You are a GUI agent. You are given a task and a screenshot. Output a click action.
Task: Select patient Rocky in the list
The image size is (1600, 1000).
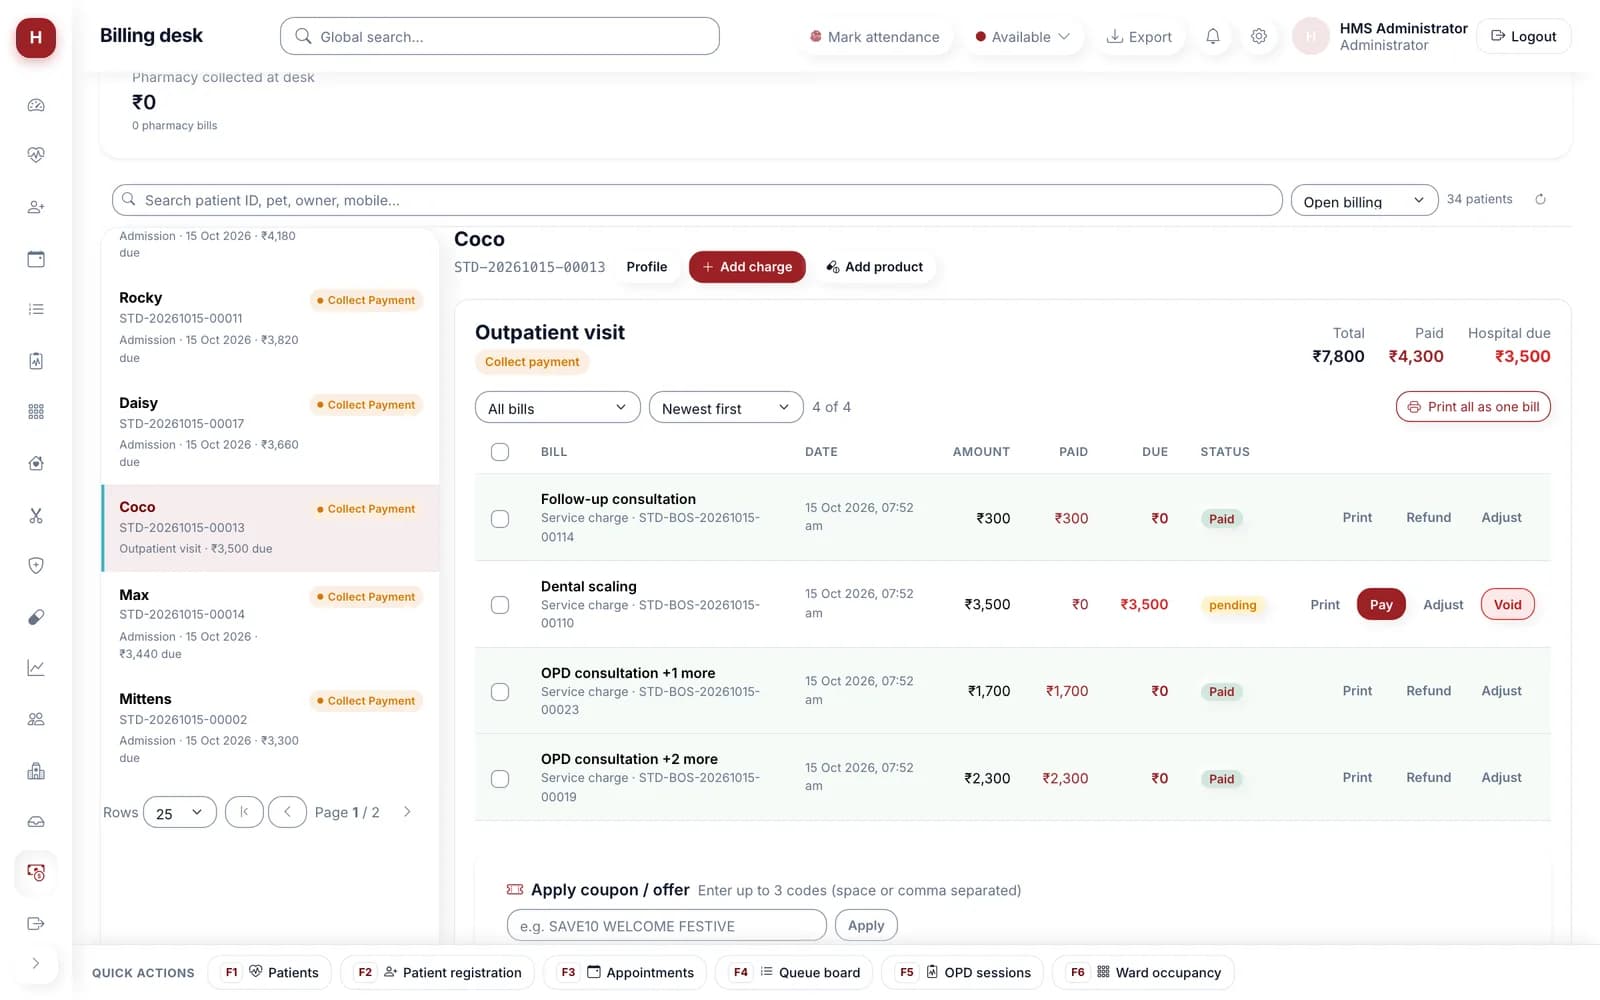point(270,328)
